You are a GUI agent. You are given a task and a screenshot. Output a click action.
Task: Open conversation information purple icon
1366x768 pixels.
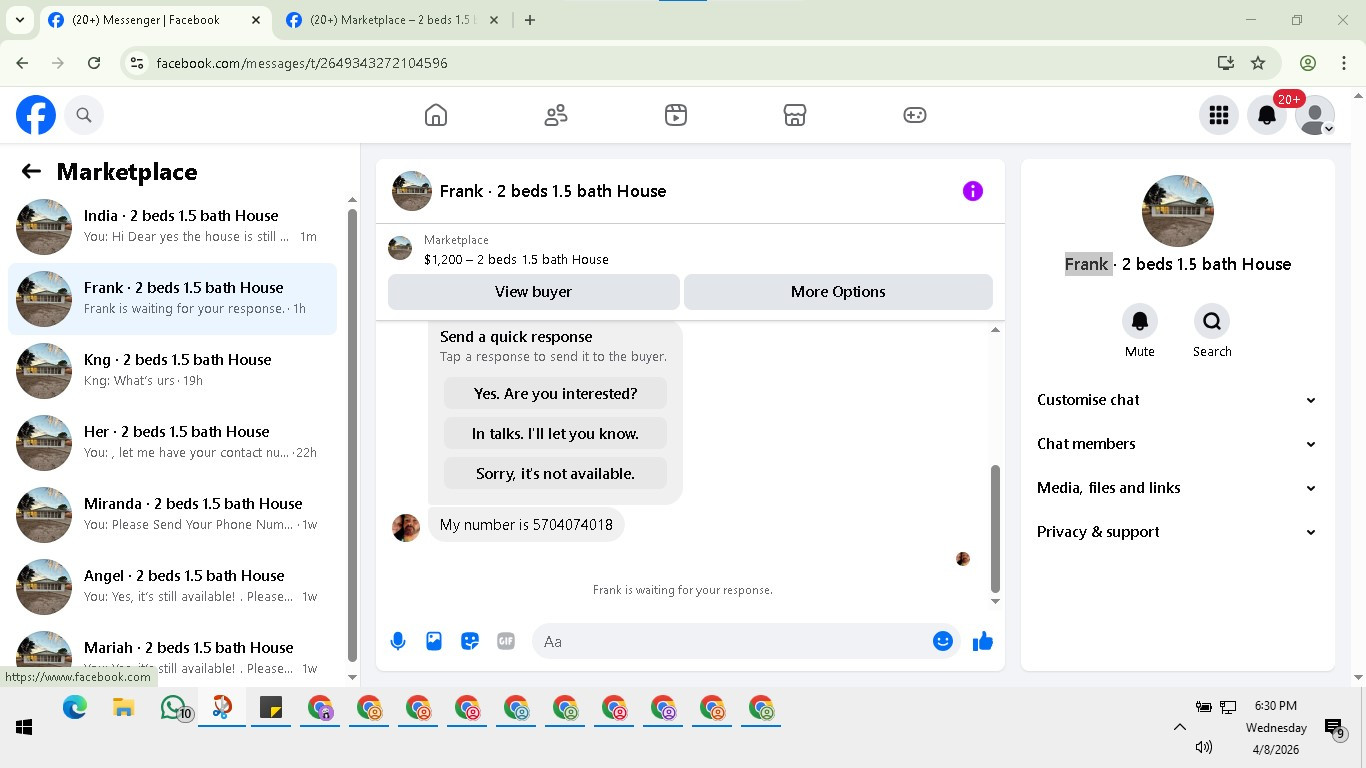click(x=973, y=191)
